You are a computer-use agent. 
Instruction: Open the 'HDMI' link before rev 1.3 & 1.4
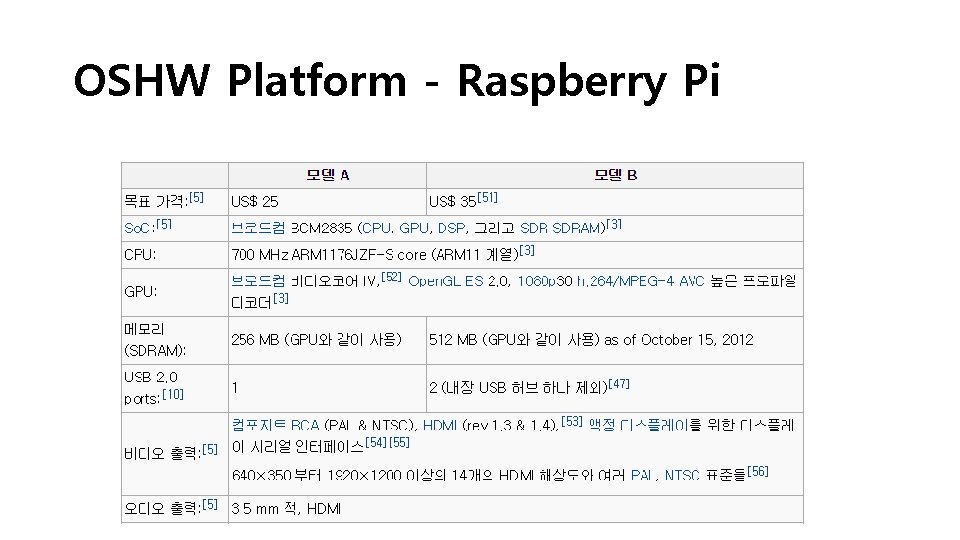pos(440,425)
